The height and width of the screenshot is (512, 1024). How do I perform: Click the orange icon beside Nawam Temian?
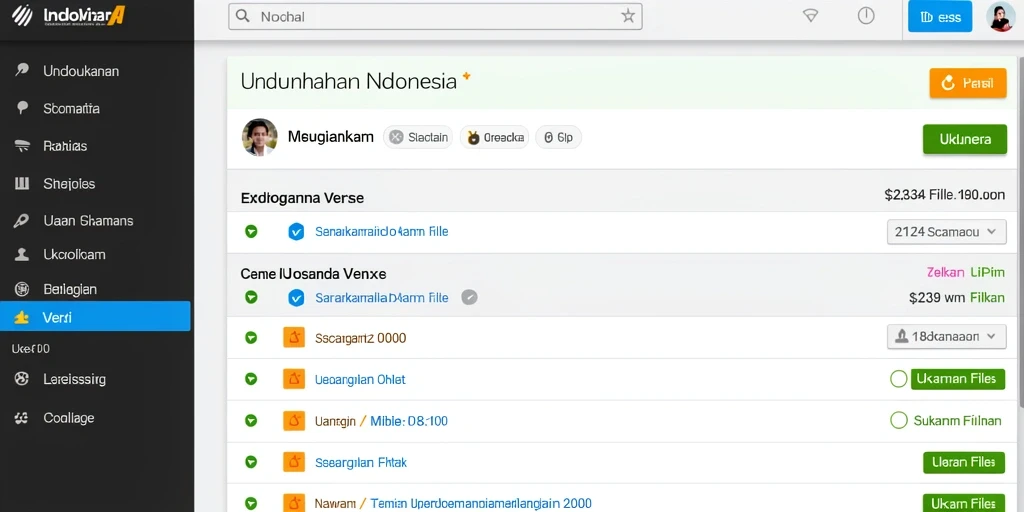(x=294, y=503)
